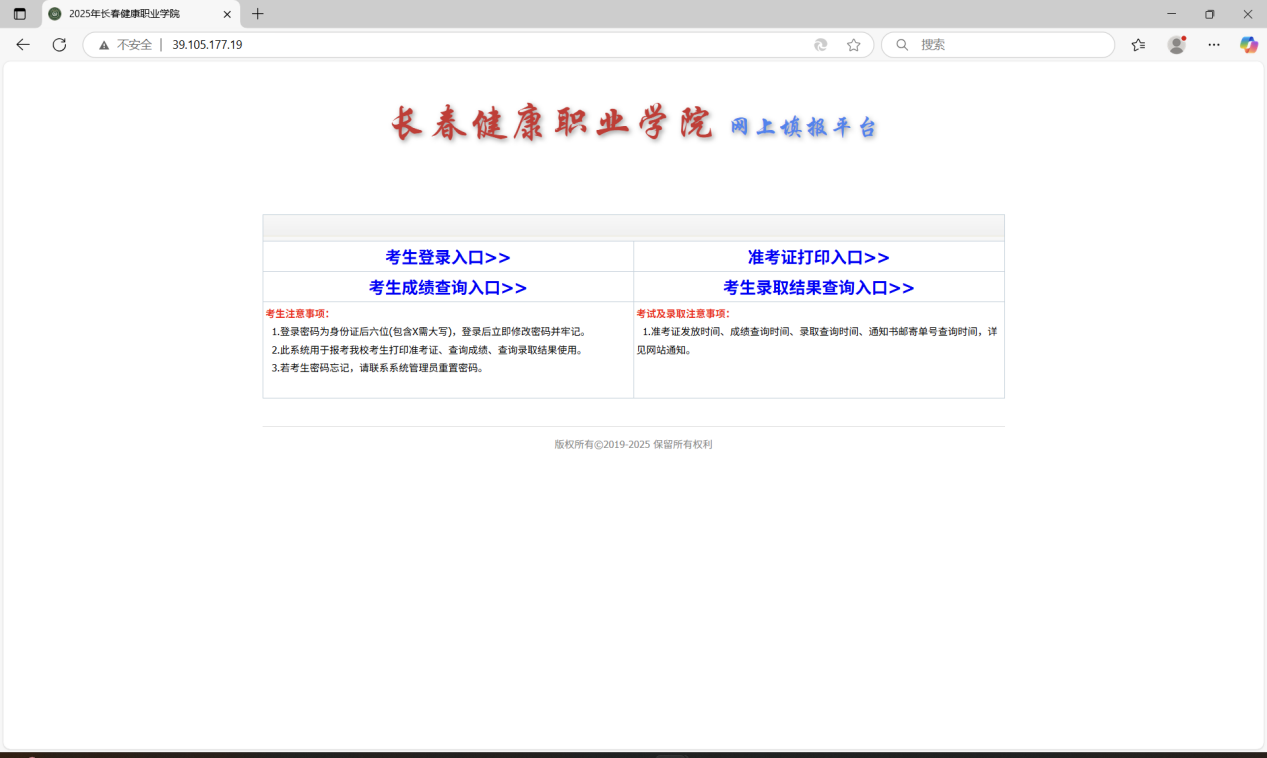Reload the page with the refresh icon
The width and height of the screenshot is (1267, 758).
click(x=59, y=45)
